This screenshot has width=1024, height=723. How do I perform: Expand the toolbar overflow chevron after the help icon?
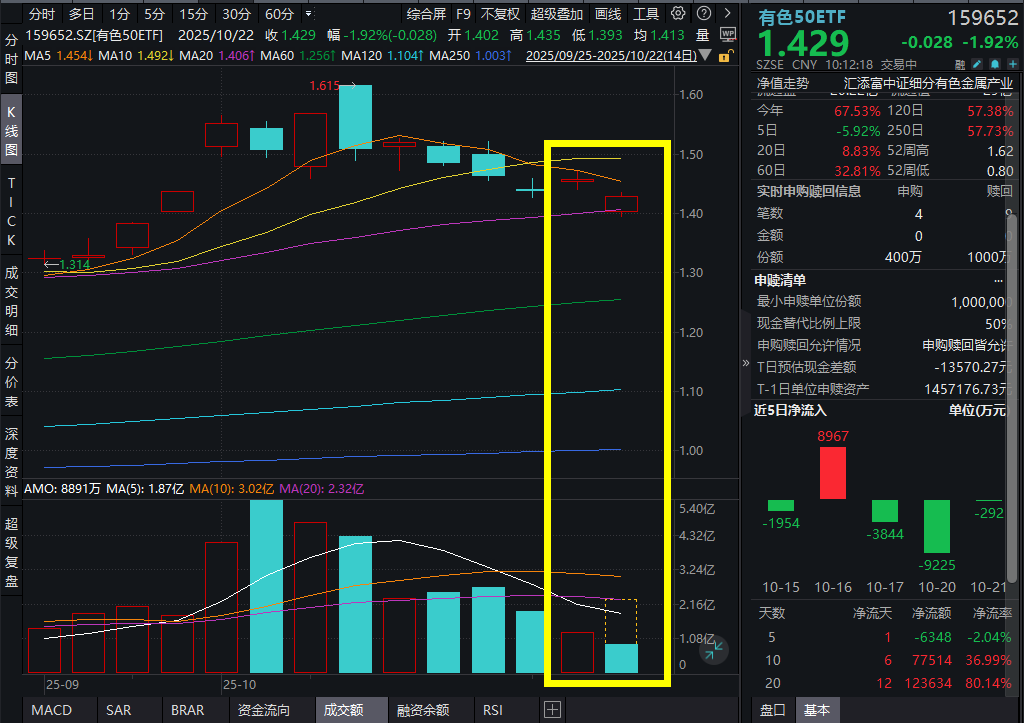pos(727,14)
